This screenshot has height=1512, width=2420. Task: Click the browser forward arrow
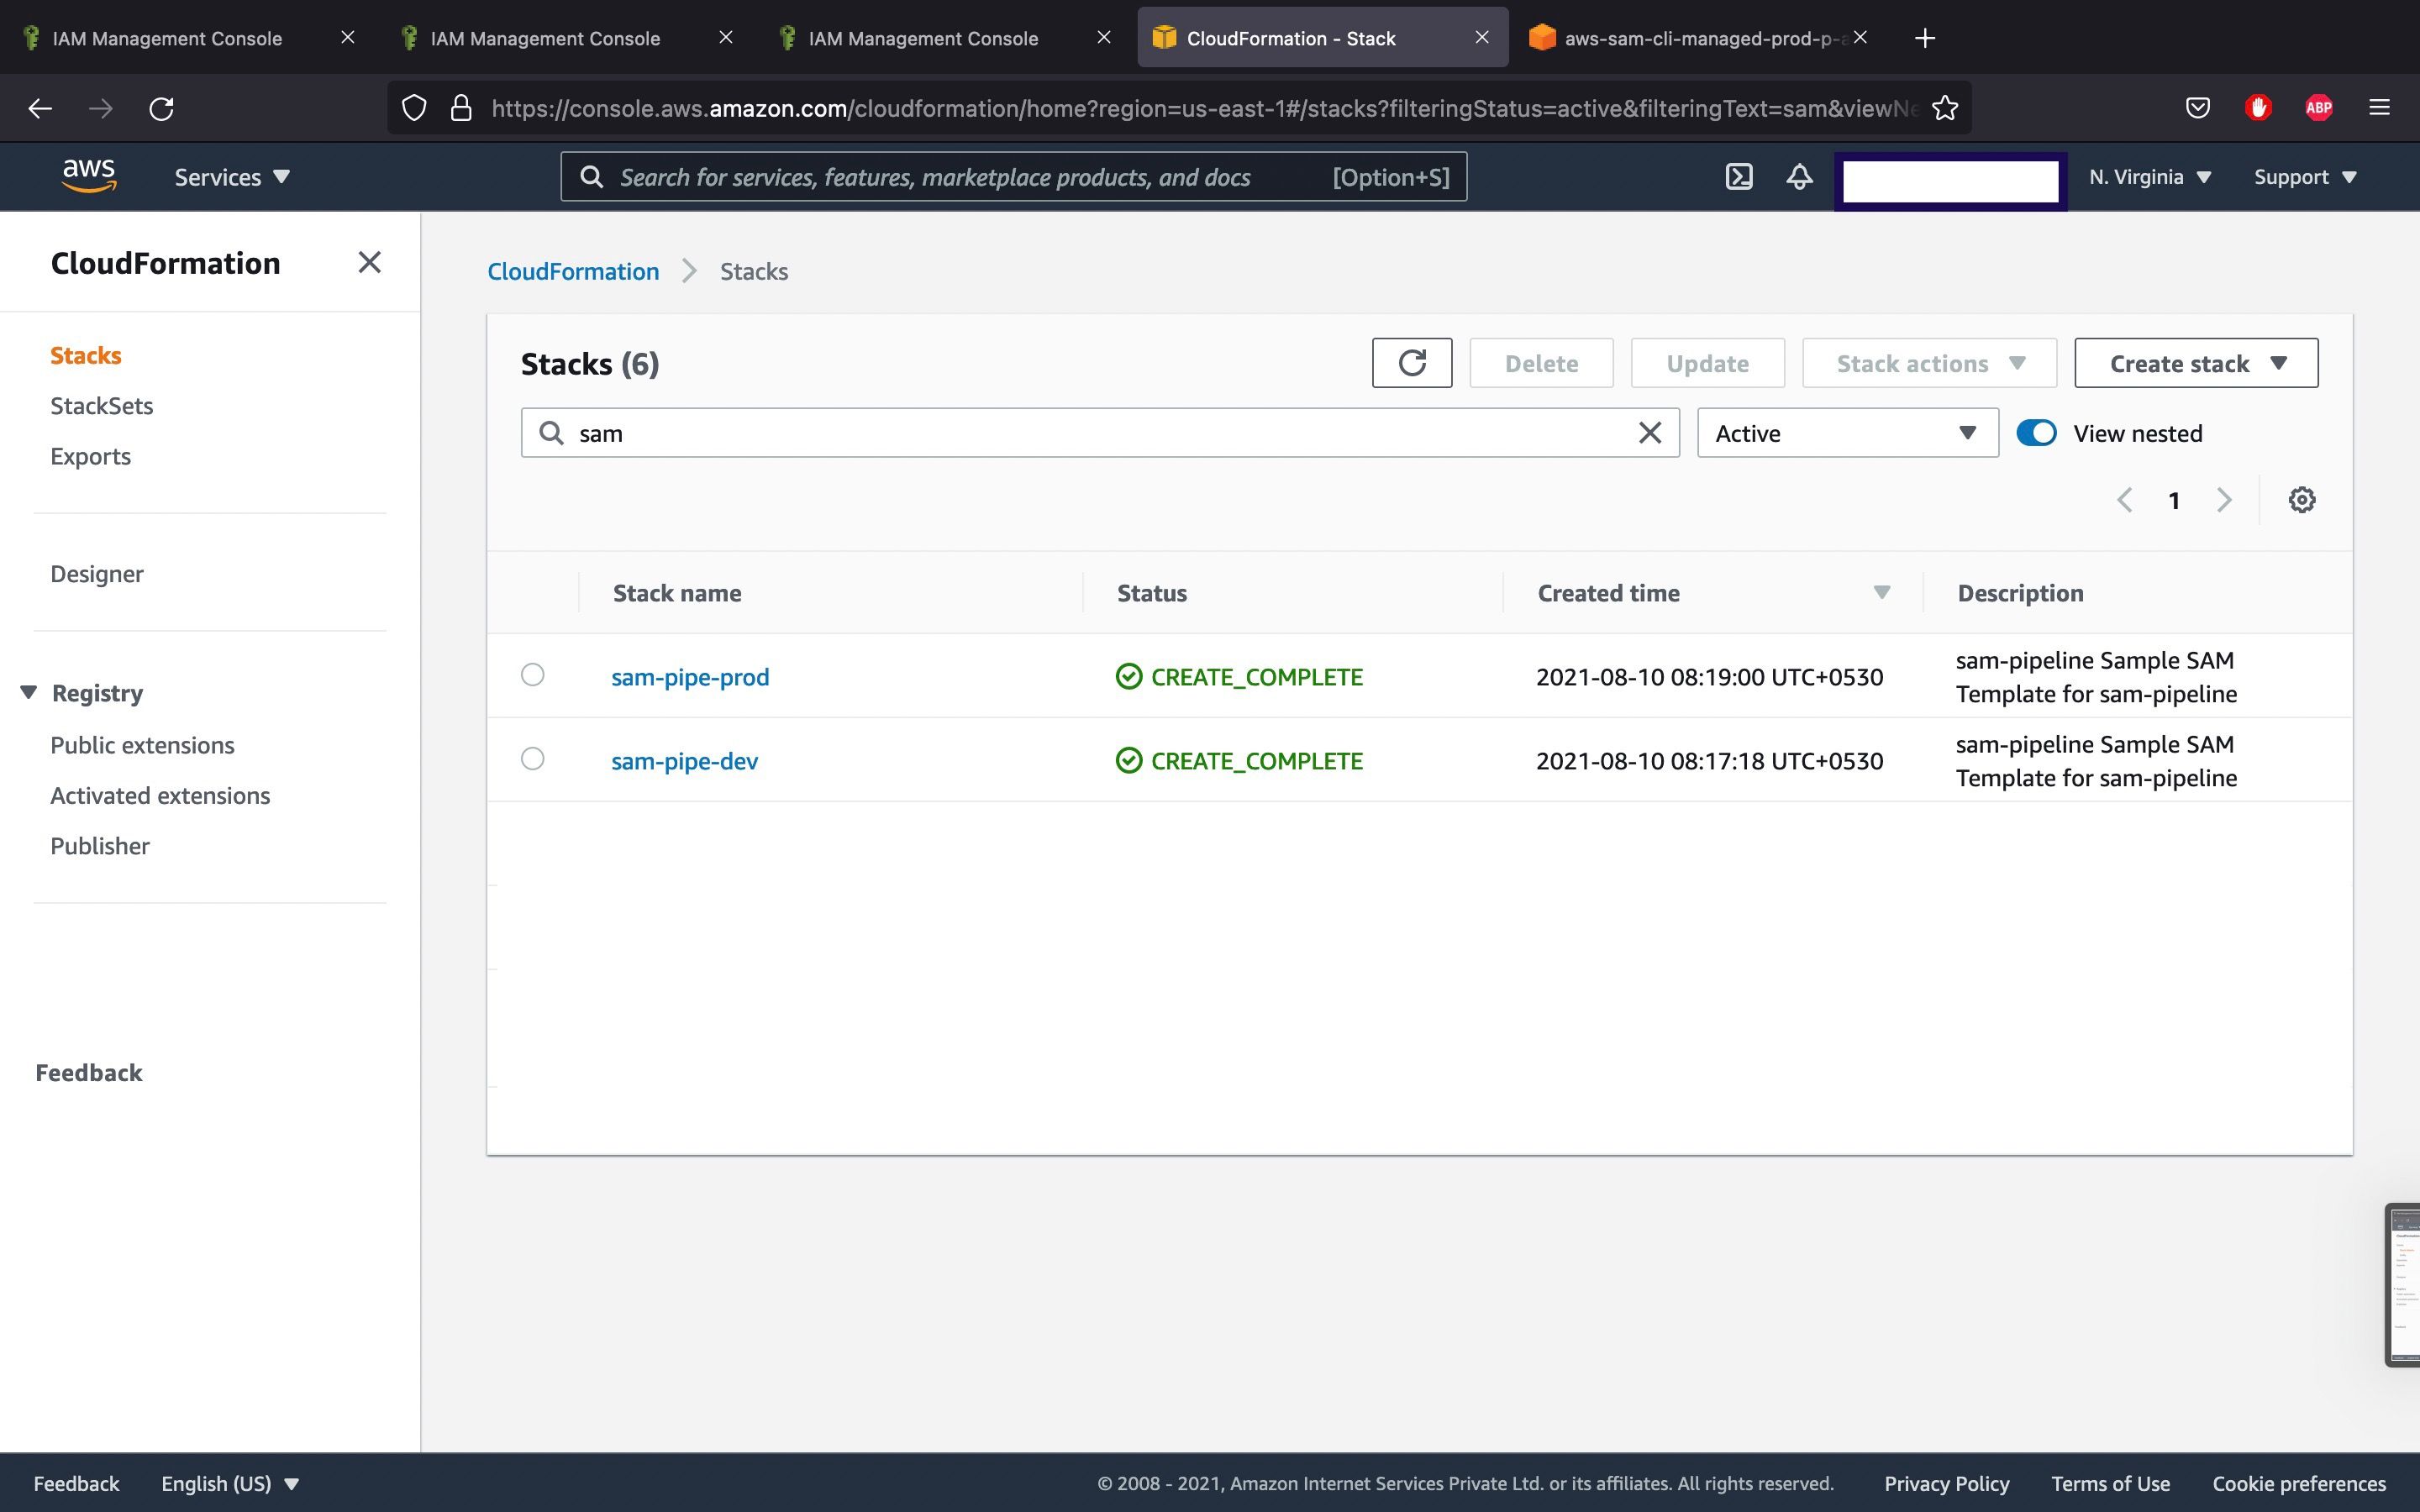(100, 108)
